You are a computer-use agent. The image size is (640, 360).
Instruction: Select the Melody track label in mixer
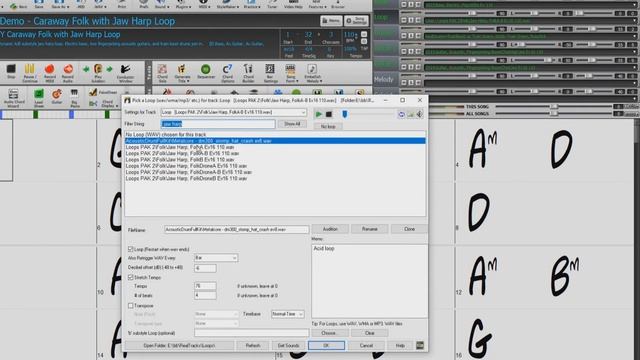tap(384, 80)
